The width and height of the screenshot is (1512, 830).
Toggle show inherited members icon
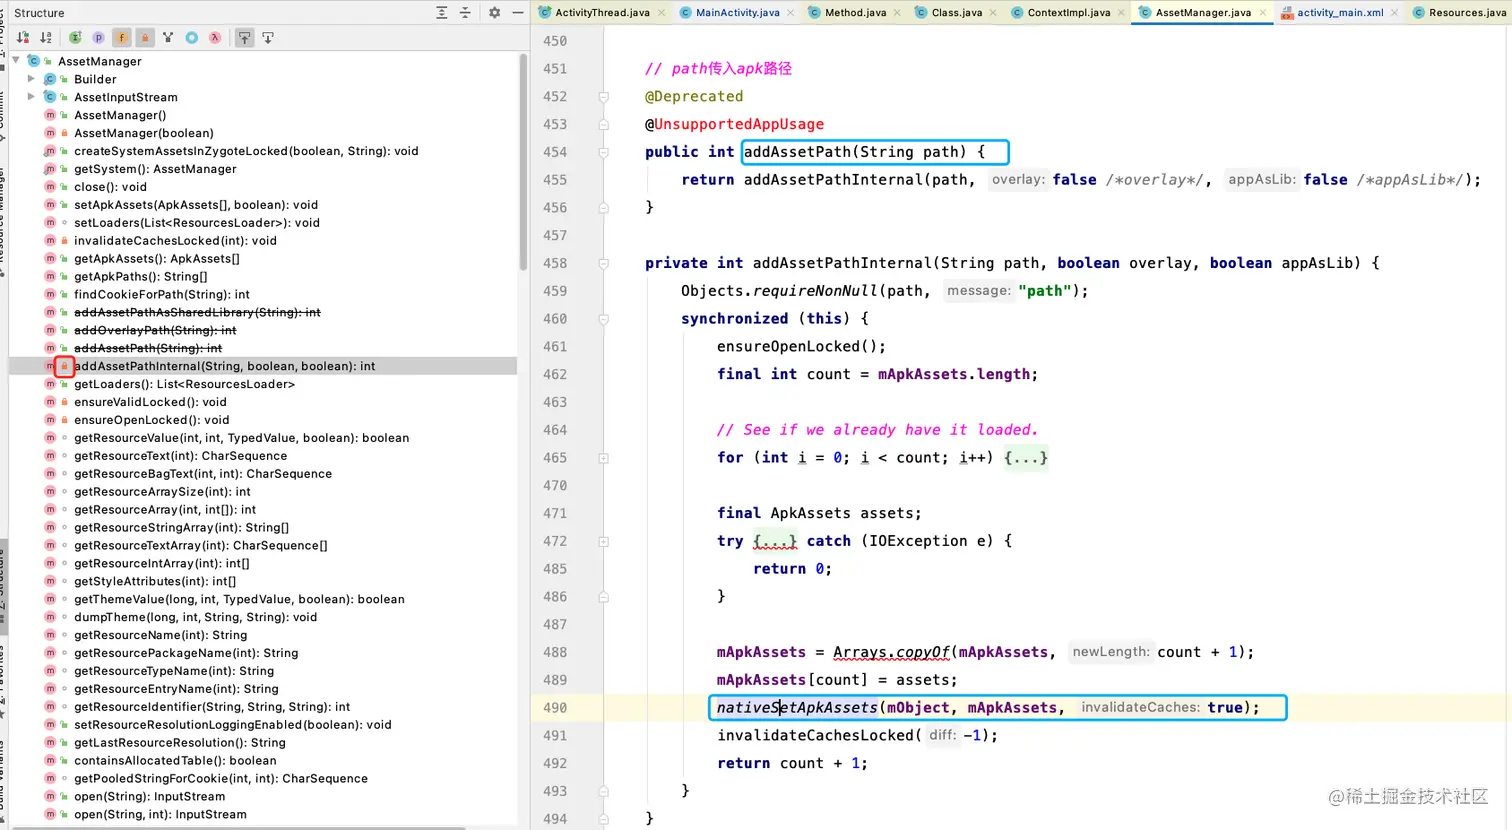pos(75,37)
